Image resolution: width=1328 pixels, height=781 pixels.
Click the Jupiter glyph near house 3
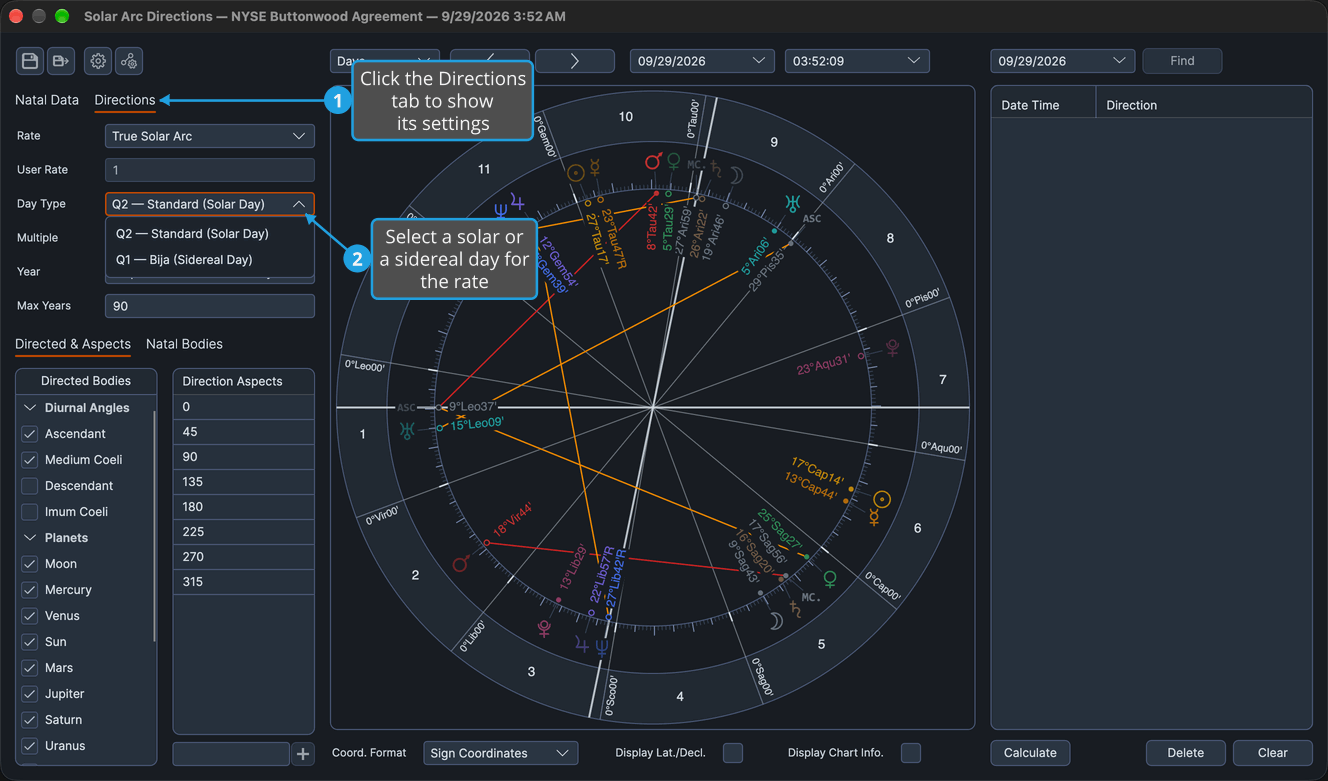pyautogui.click(x=582, y=645)
